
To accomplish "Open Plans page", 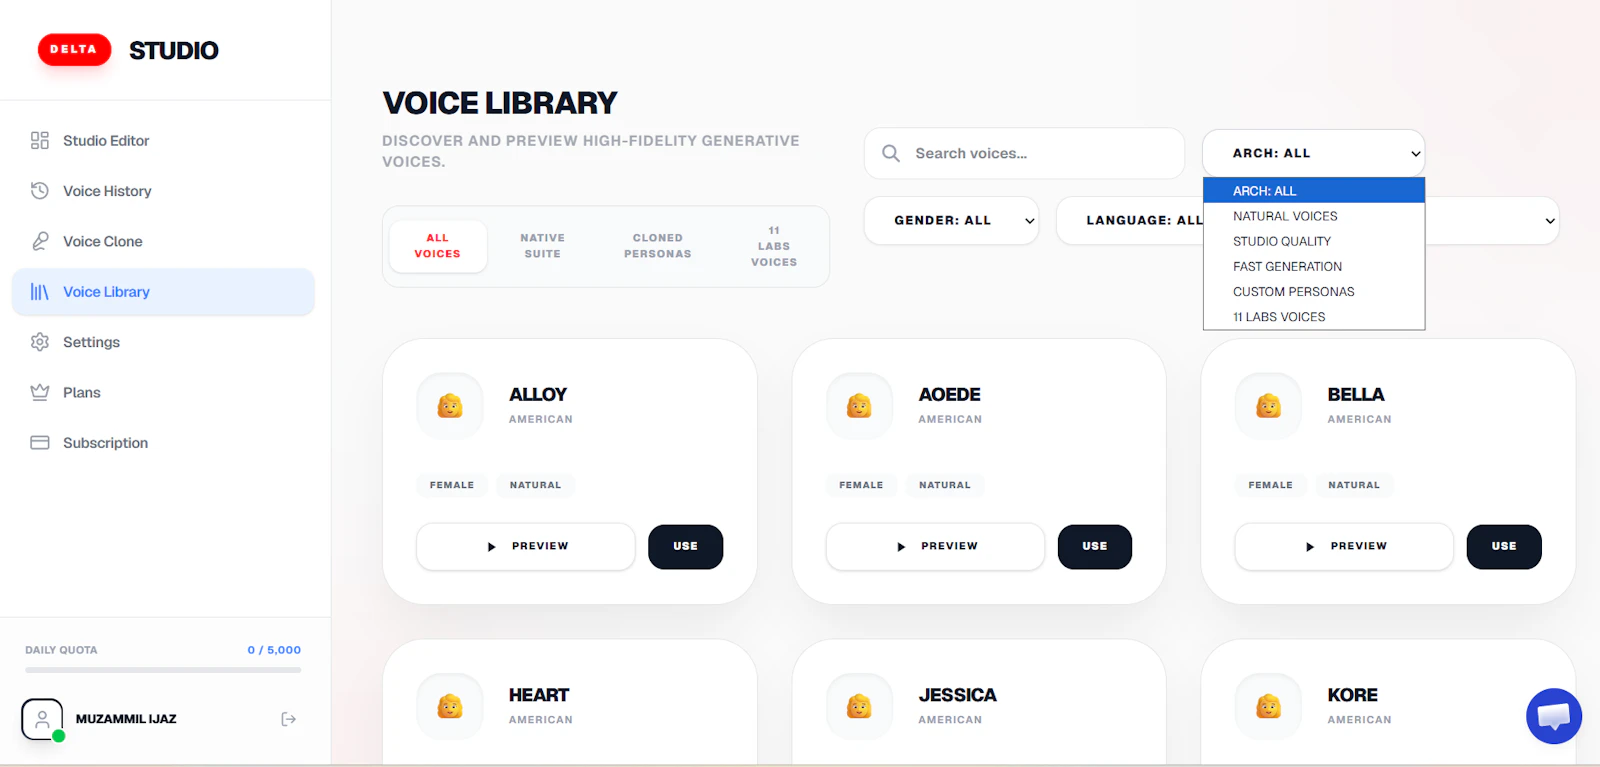I will pyautogui.click(x=163, y=392).
